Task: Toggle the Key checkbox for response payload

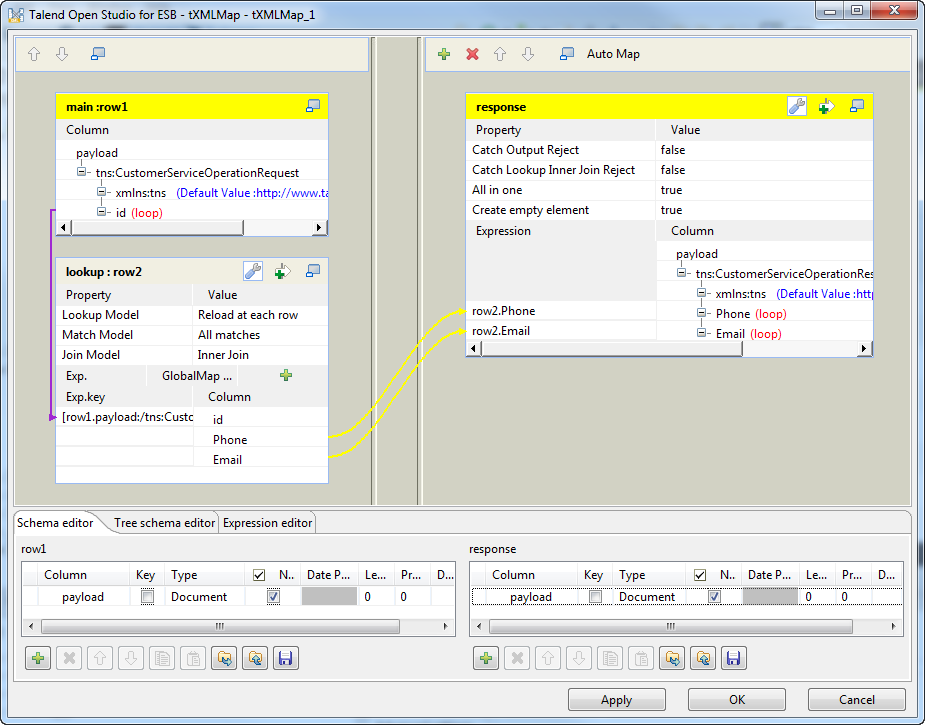Action: 595,597
